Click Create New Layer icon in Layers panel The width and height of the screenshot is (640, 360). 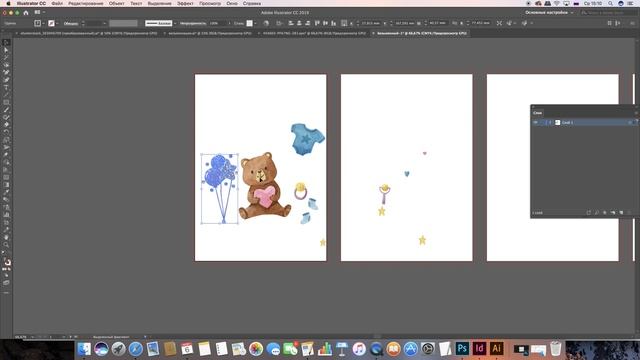point(621,213)
